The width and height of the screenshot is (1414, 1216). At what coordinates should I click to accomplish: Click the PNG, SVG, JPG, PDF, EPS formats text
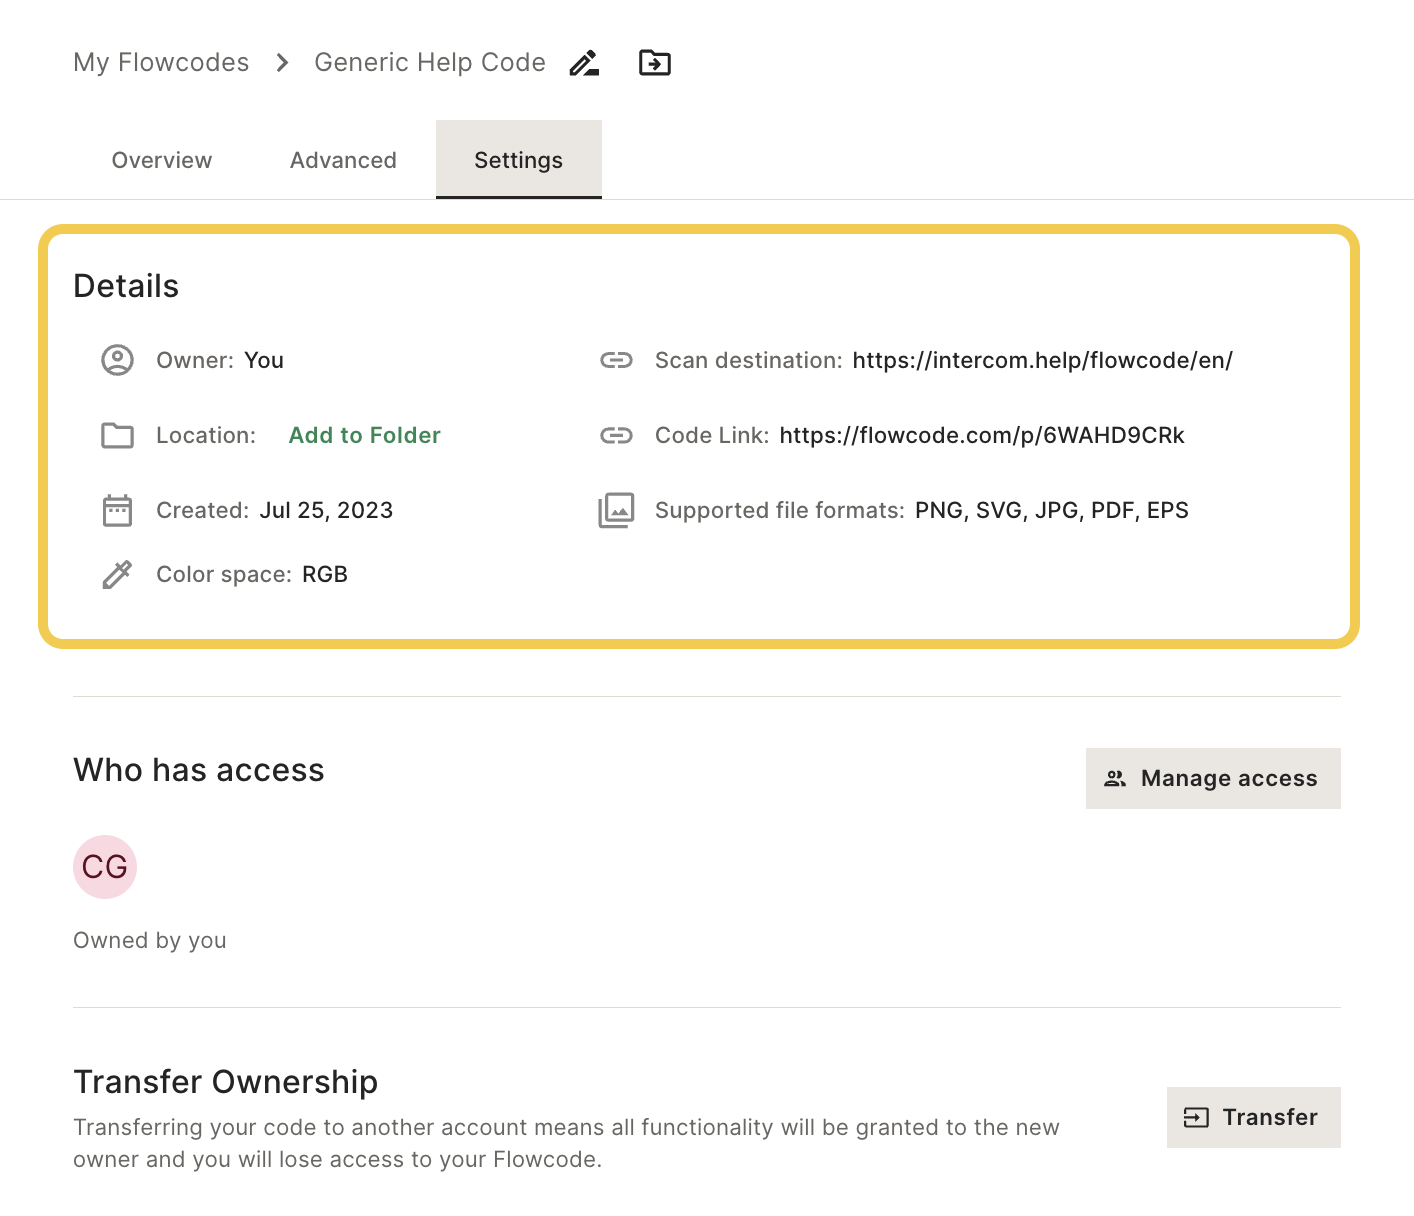pyautogui.click(x=1052, y=510)
